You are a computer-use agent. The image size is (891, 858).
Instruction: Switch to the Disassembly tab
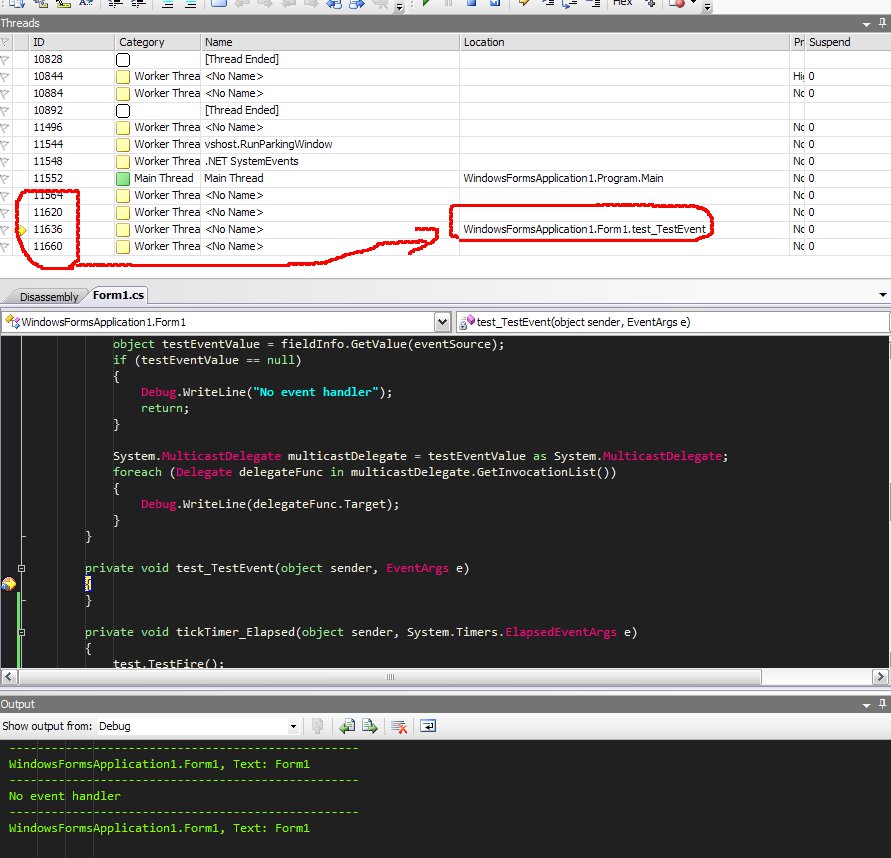click(x=48, y=296)
